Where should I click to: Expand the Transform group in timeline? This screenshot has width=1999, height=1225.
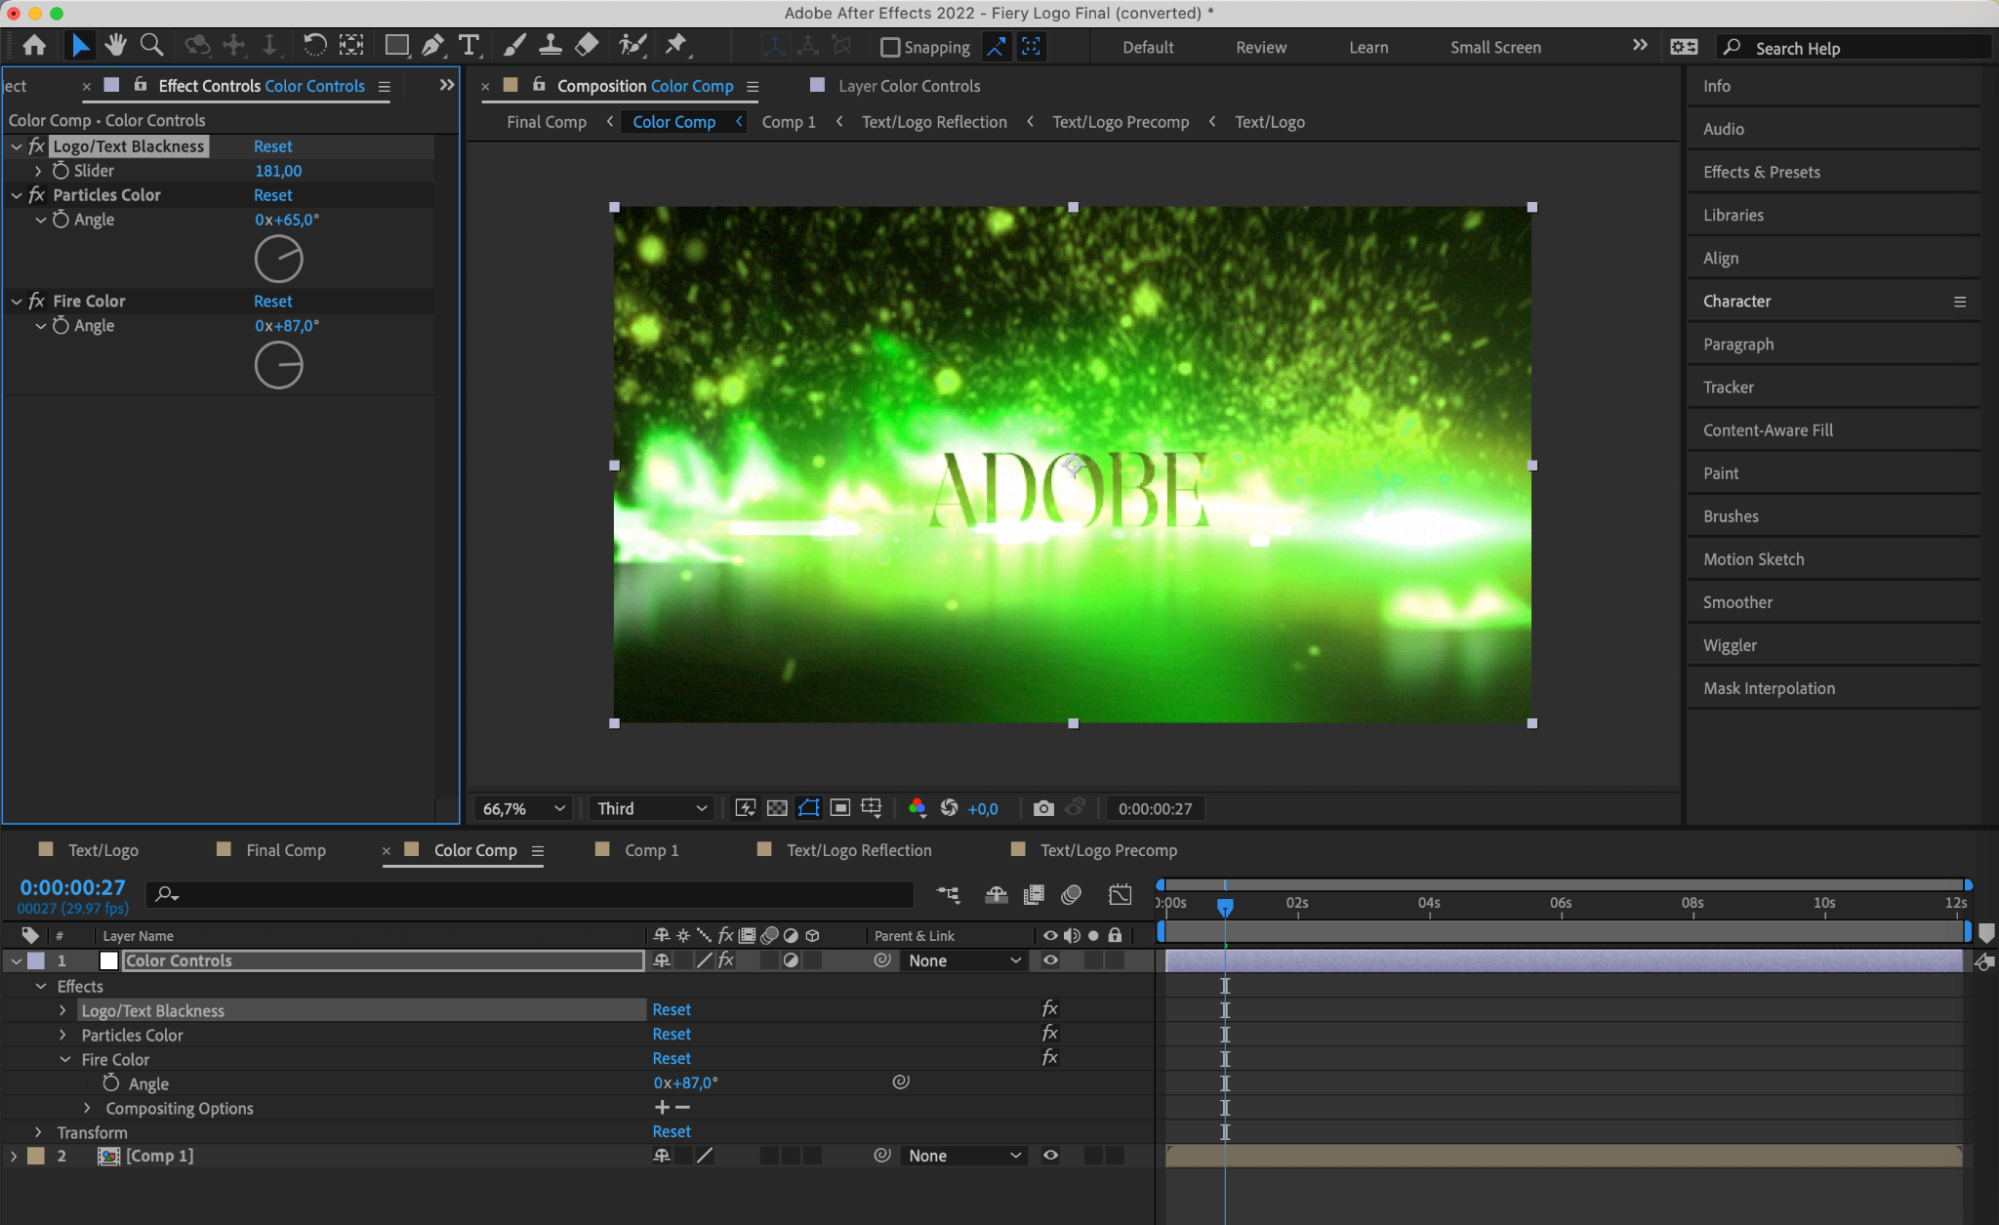pyautogui.click(x=39, y=1133)
